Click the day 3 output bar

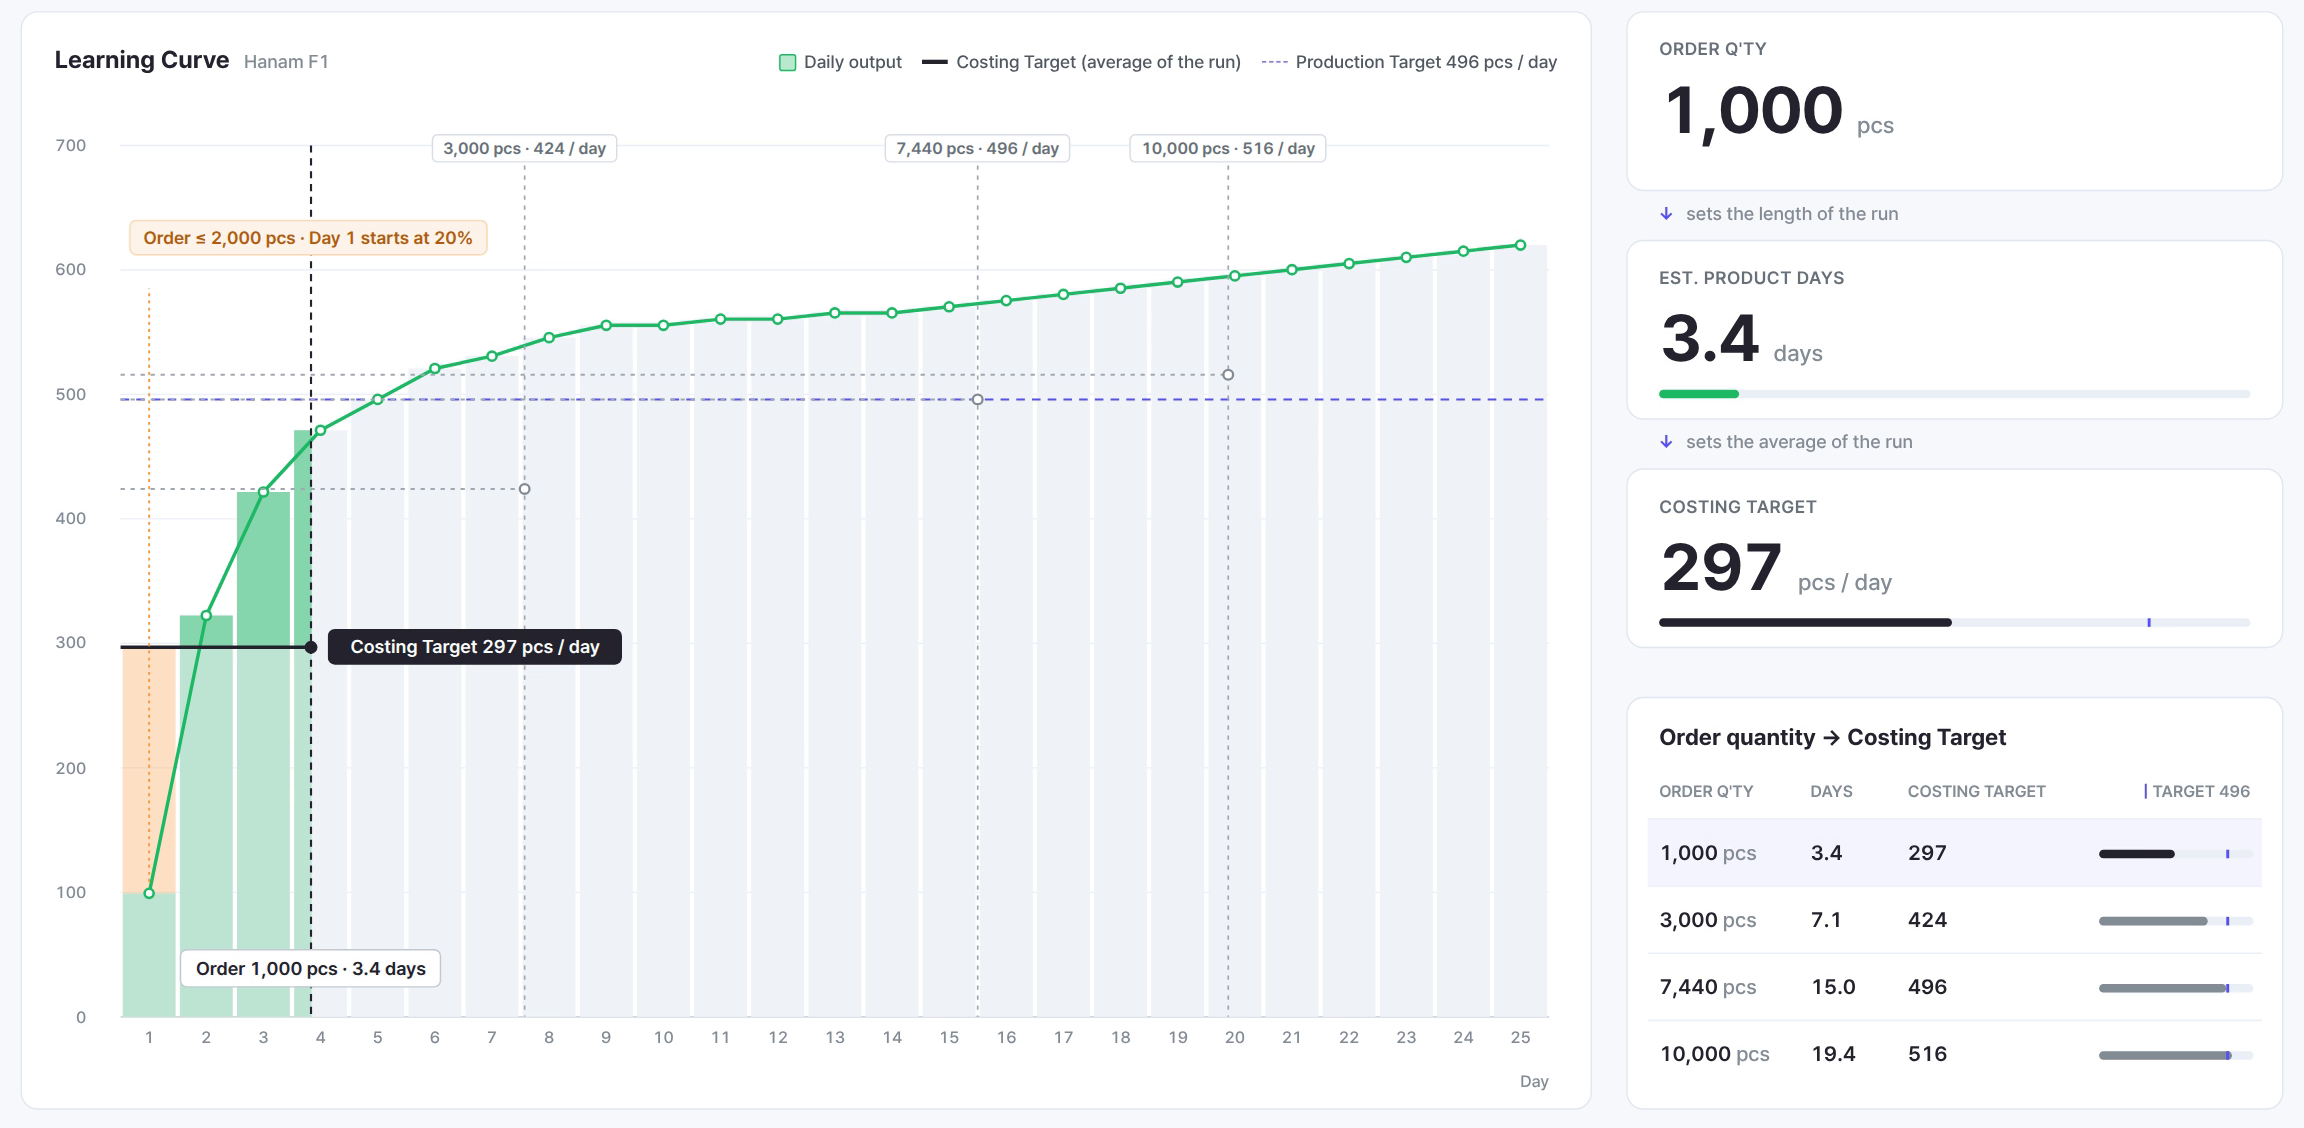coord(263,754)
